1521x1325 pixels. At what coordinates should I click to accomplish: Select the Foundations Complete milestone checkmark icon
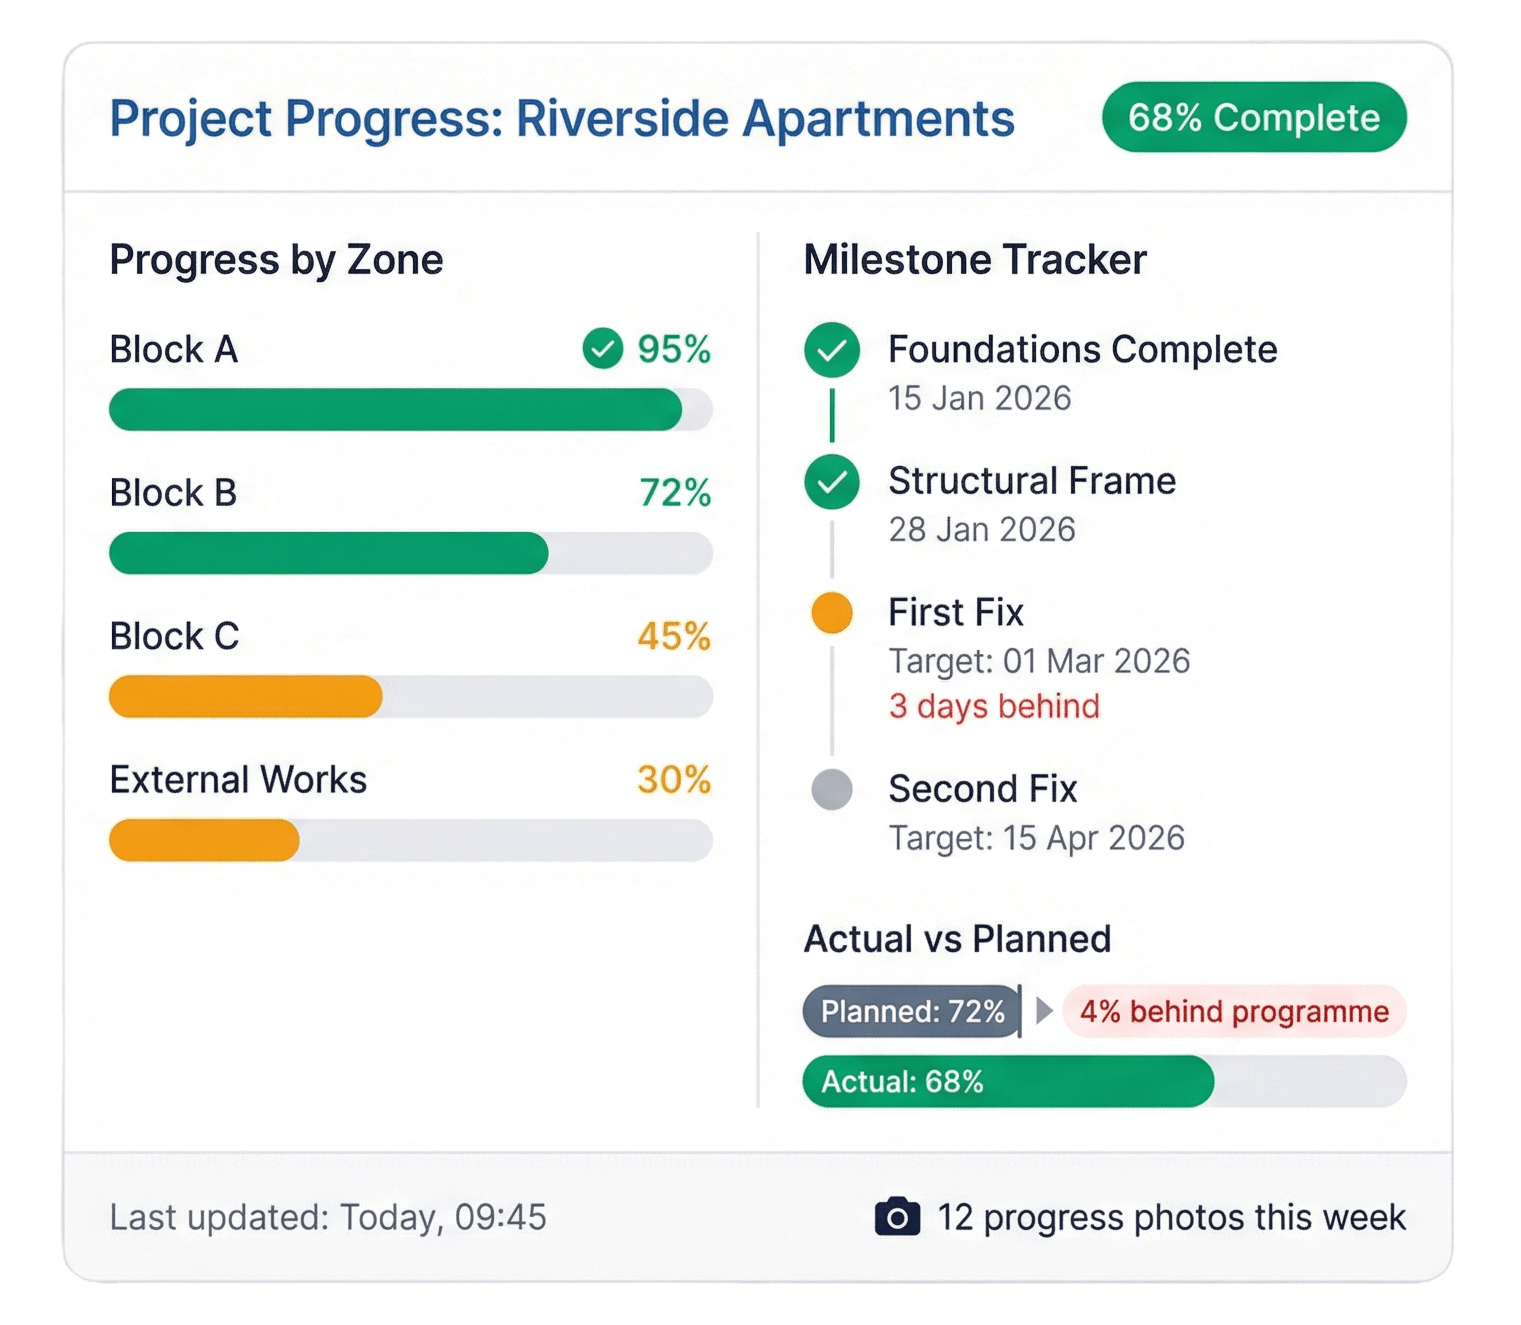click(x=831, y=350)
